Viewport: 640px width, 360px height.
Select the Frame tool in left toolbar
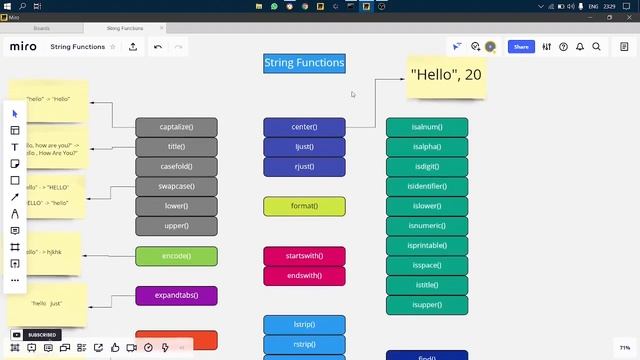15,247
